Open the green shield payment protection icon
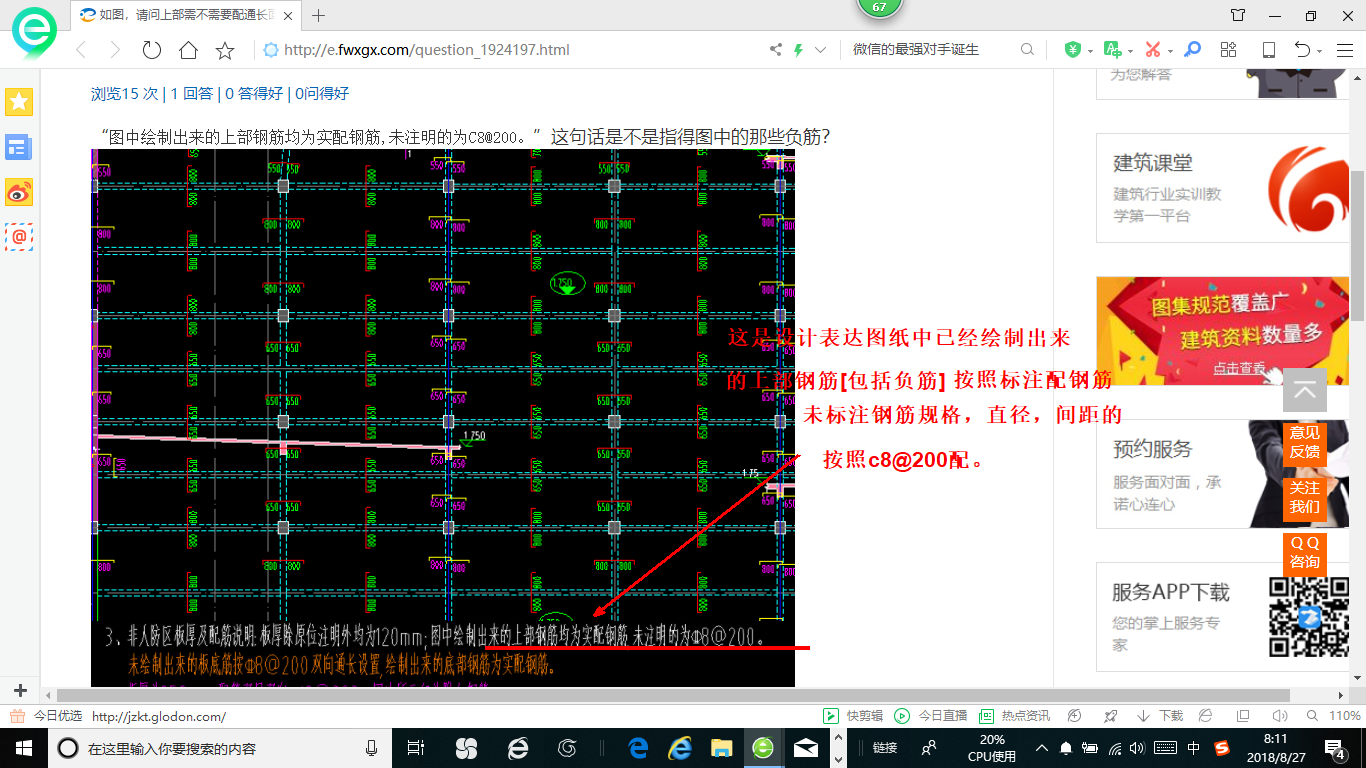Viewport: 1366px width, 768px height. [1072, 50]
